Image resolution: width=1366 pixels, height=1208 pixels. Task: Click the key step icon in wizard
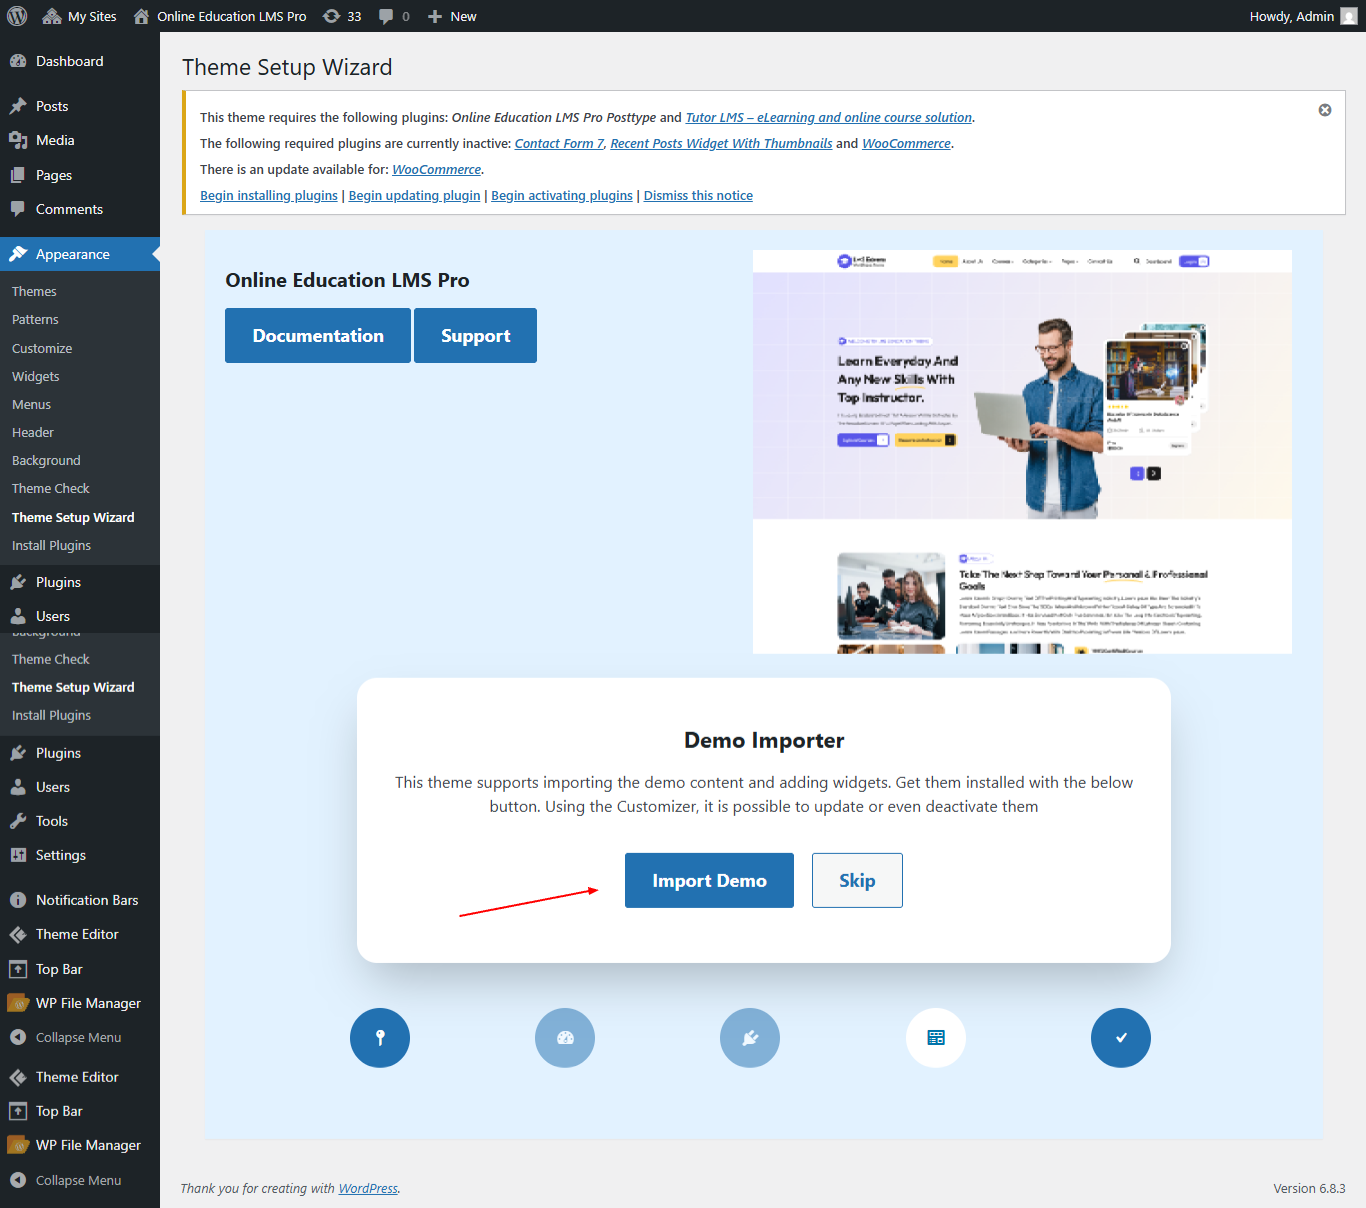click(380, 1038)
